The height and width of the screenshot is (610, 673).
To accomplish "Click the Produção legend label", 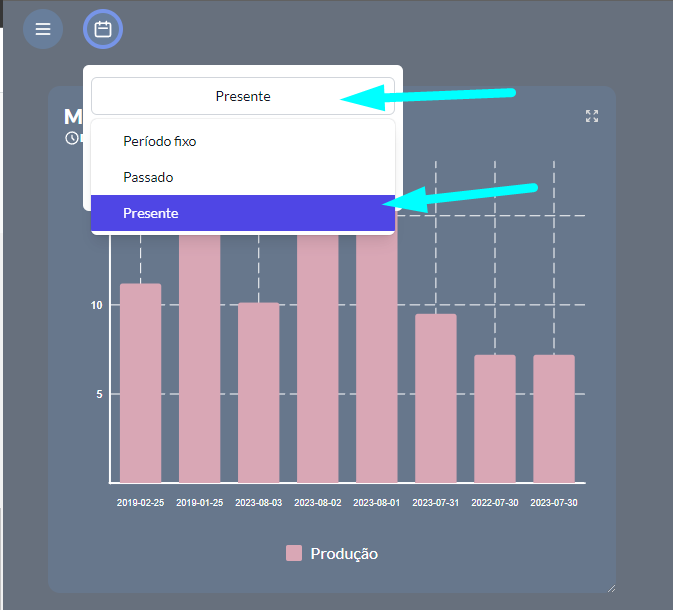I will [344, 554].
